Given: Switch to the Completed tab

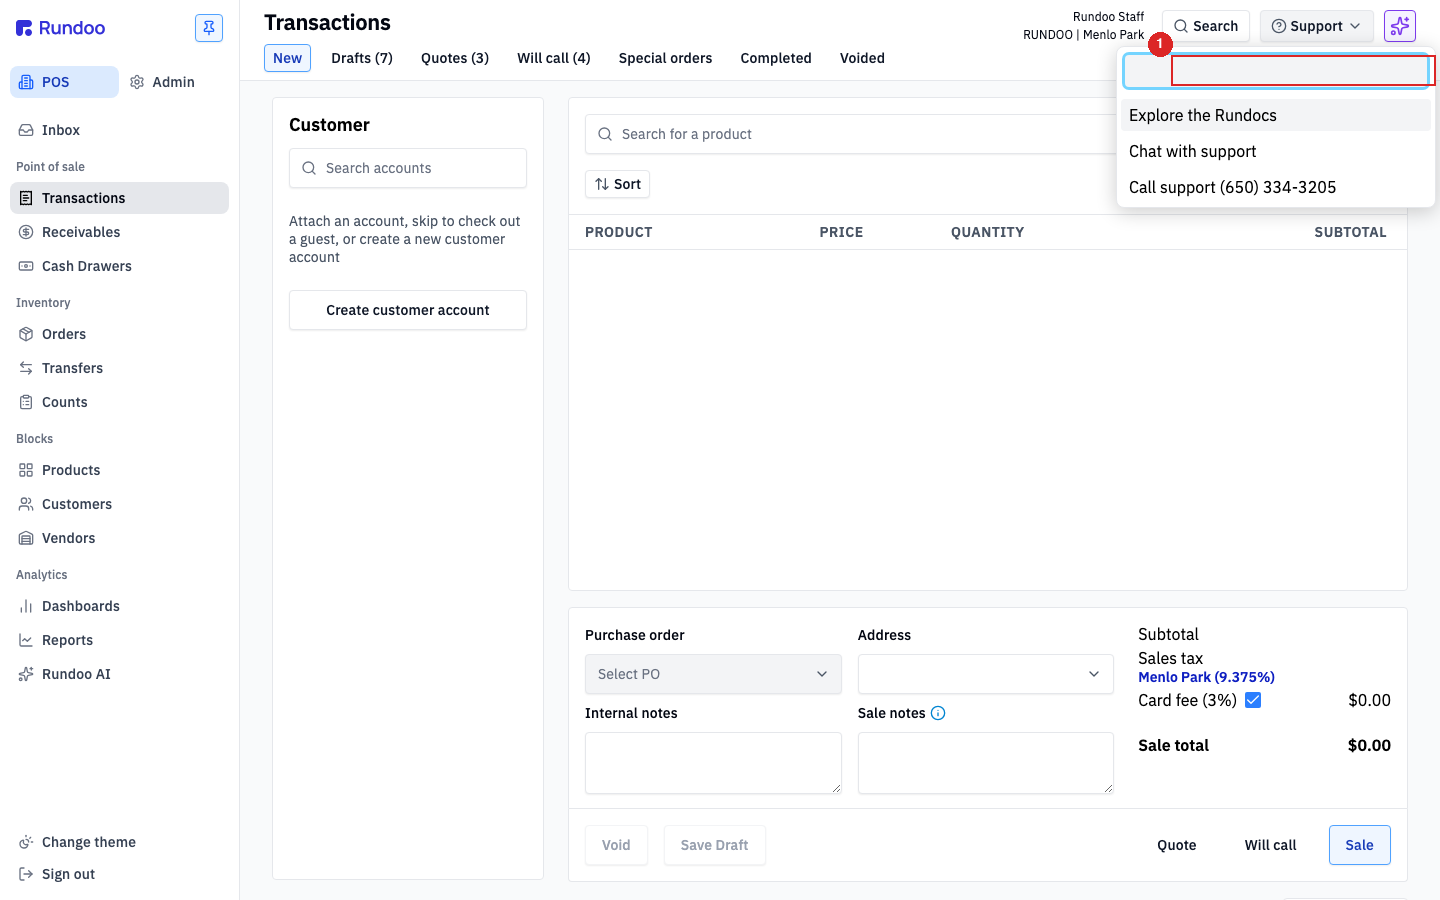Looking at the screenshot, I should pos(776,58).
